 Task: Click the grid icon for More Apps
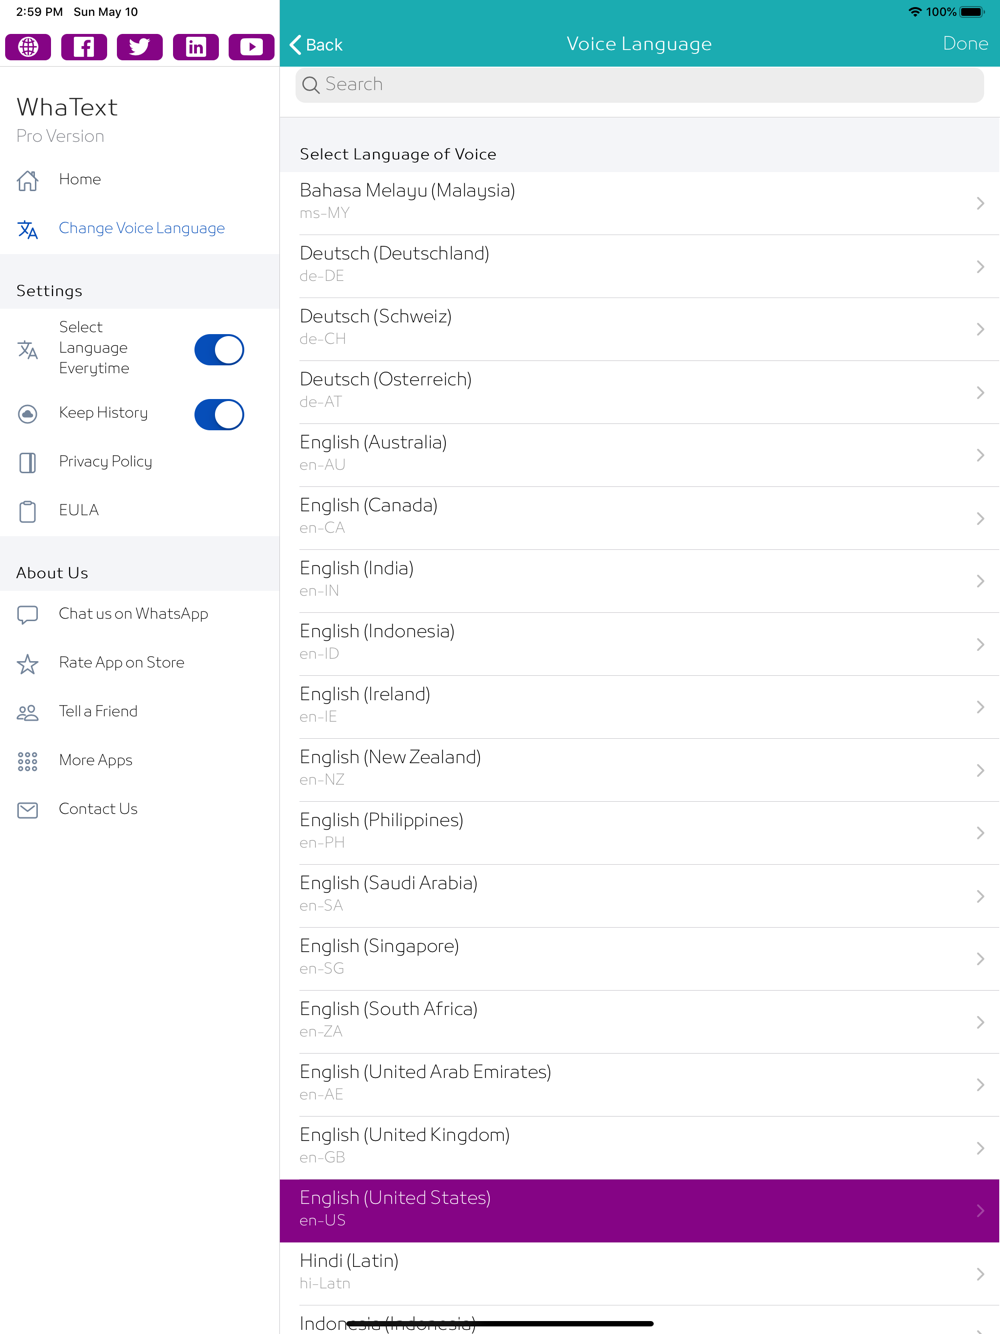click(28, 762)
